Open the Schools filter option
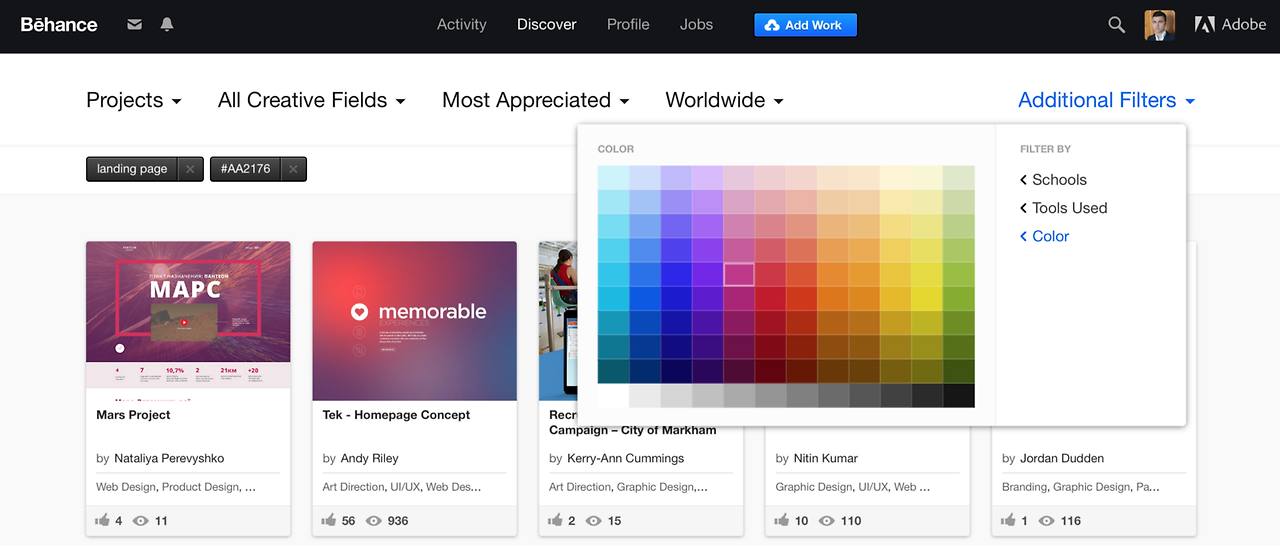Image resolution: width=1280 pixels, height=546 pixels. point(1058,180)
